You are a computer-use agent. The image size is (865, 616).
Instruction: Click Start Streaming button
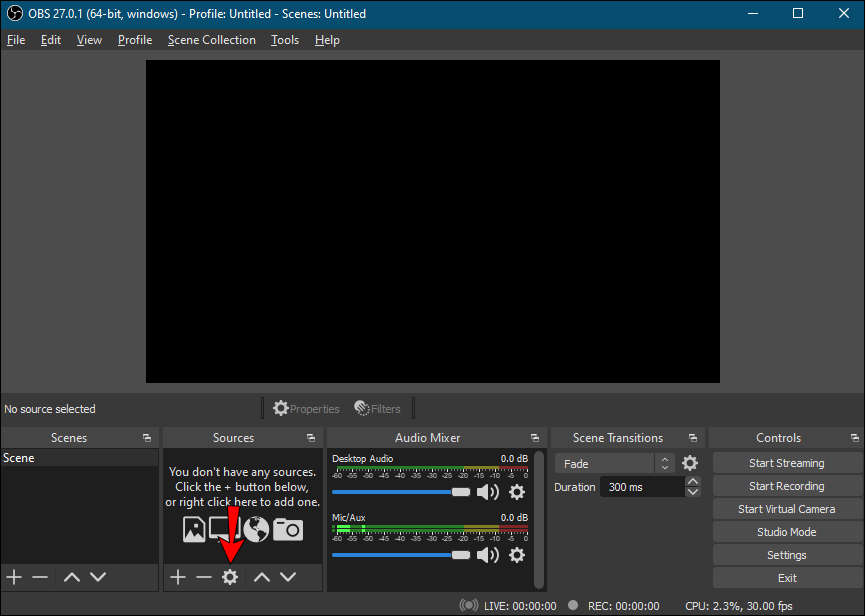click(786, 463)
